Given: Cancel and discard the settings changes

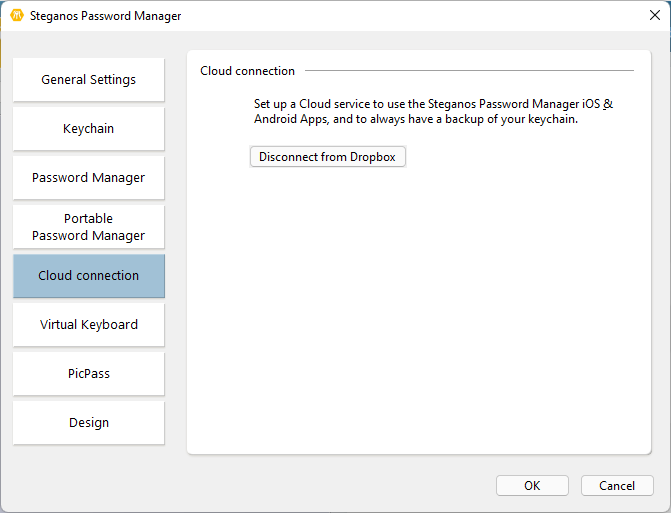Looking at the screenshot, I should tap(617, 485).
